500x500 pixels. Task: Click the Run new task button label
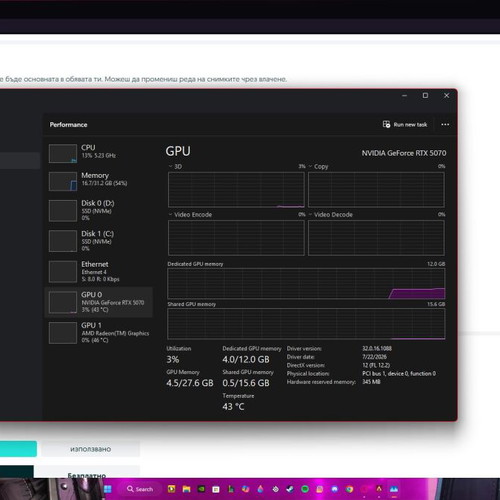(x=410, y=125)
